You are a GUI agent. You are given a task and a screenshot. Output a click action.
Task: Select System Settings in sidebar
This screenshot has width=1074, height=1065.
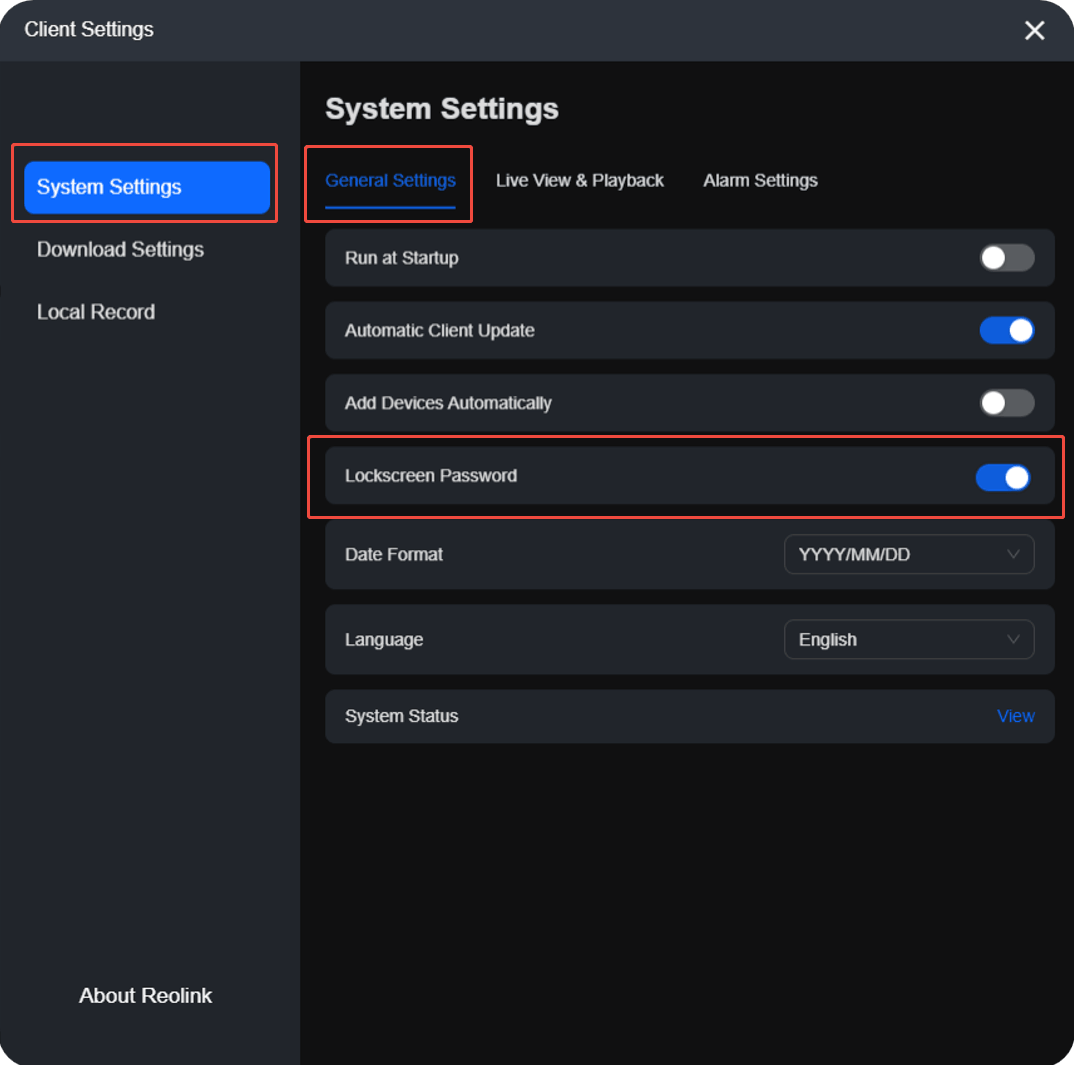(x=147, y=187)
